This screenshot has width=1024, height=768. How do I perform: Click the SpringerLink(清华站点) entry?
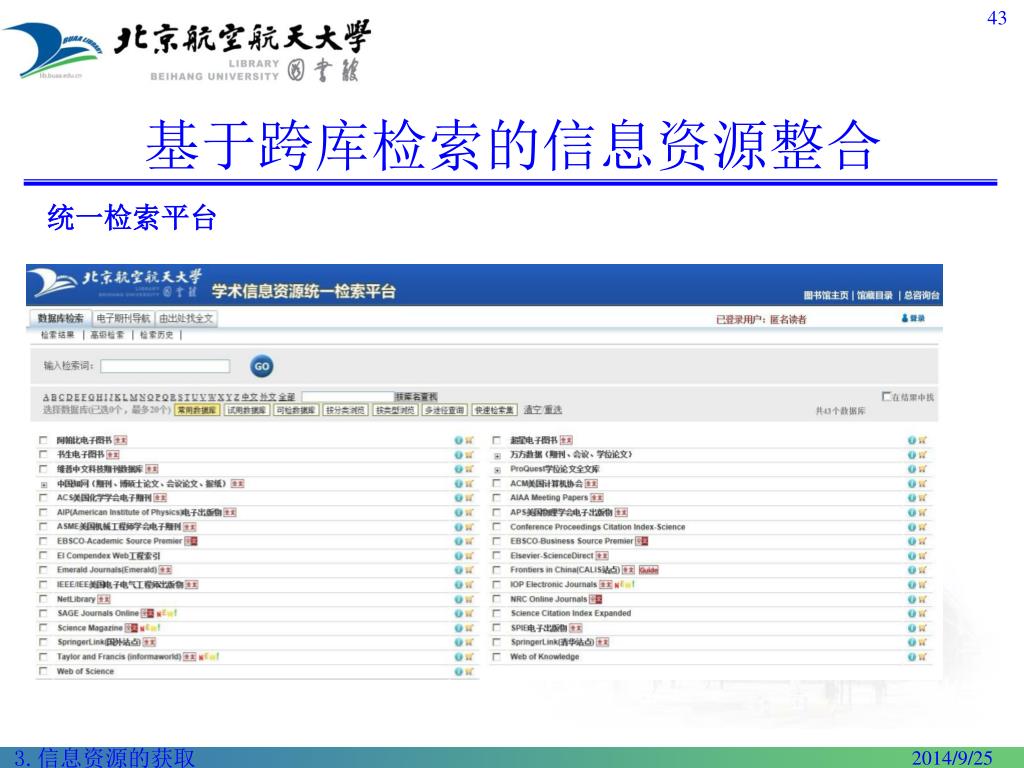click(552, 643)
